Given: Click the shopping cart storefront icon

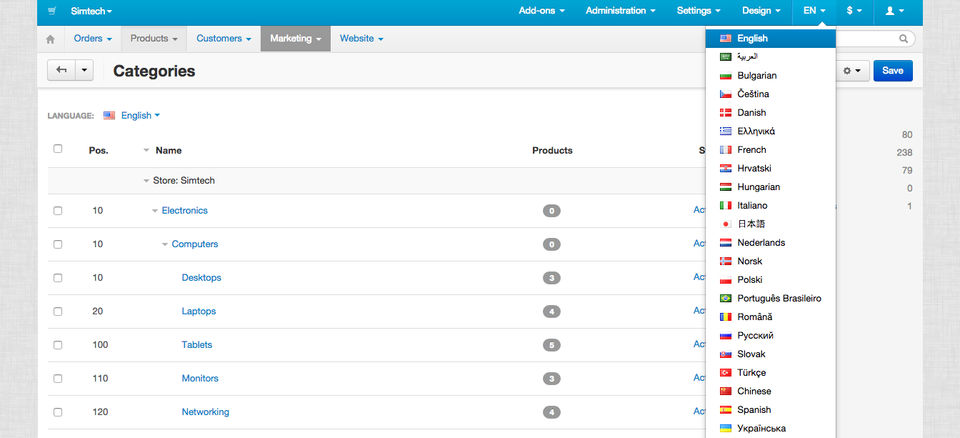Looking at the screenshot, I should [x=52, y=11].
